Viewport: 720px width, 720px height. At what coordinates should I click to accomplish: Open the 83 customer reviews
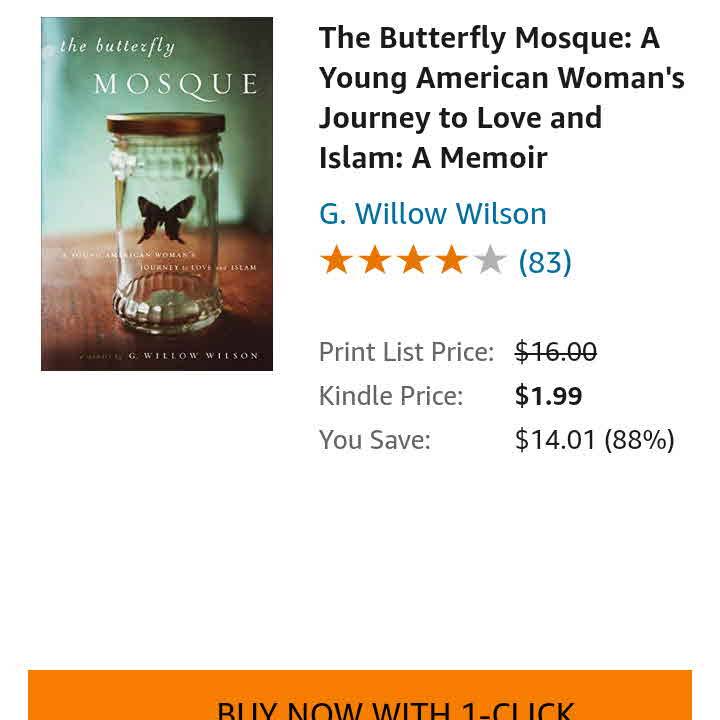coord(545,262)
